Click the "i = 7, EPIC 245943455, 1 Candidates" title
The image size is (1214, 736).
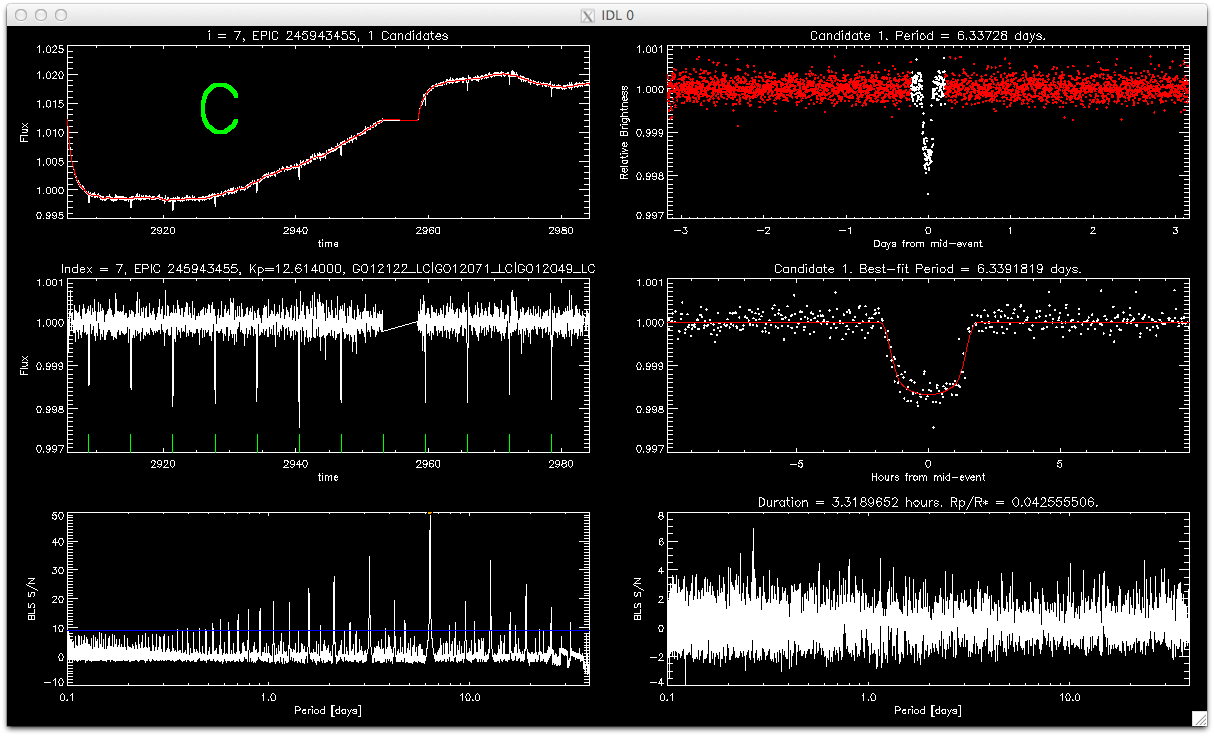328,36
